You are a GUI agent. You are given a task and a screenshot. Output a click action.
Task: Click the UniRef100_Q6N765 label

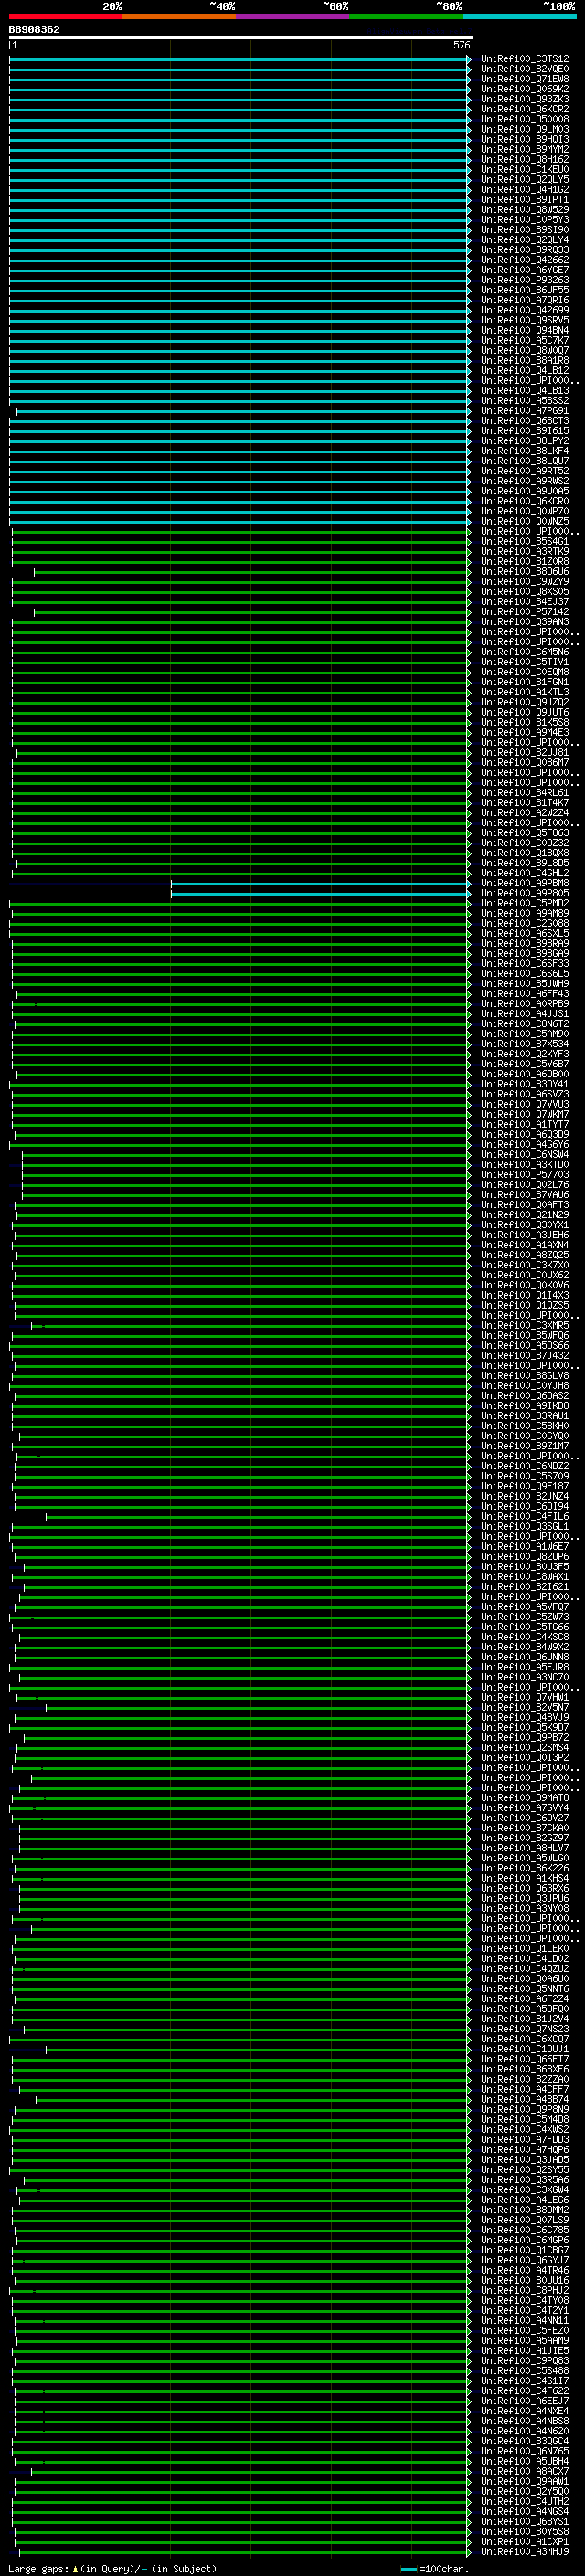coord(524,2453)
